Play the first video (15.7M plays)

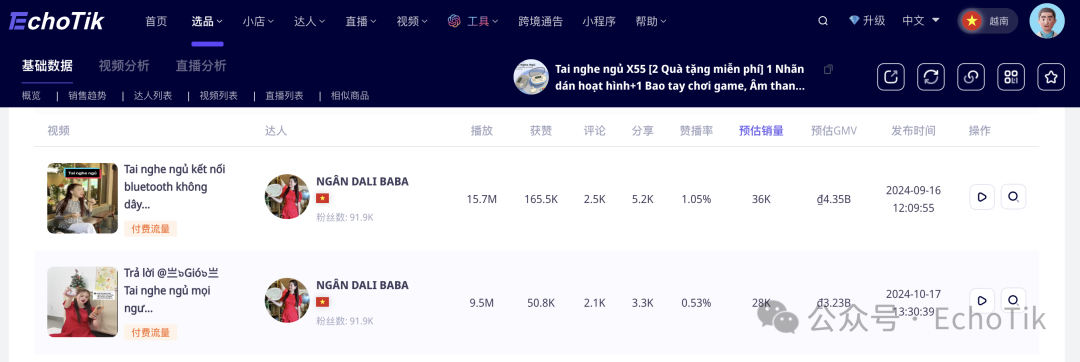click(x=982, y=197)
